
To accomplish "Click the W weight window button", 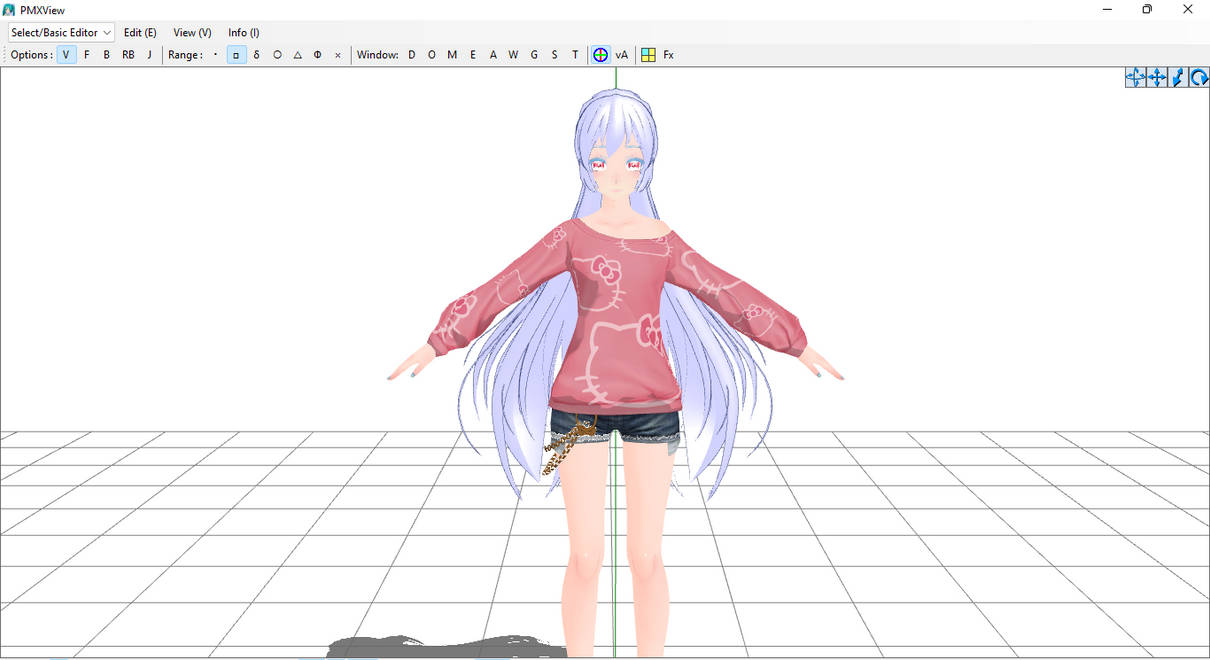I will click(x=513, y=55).
